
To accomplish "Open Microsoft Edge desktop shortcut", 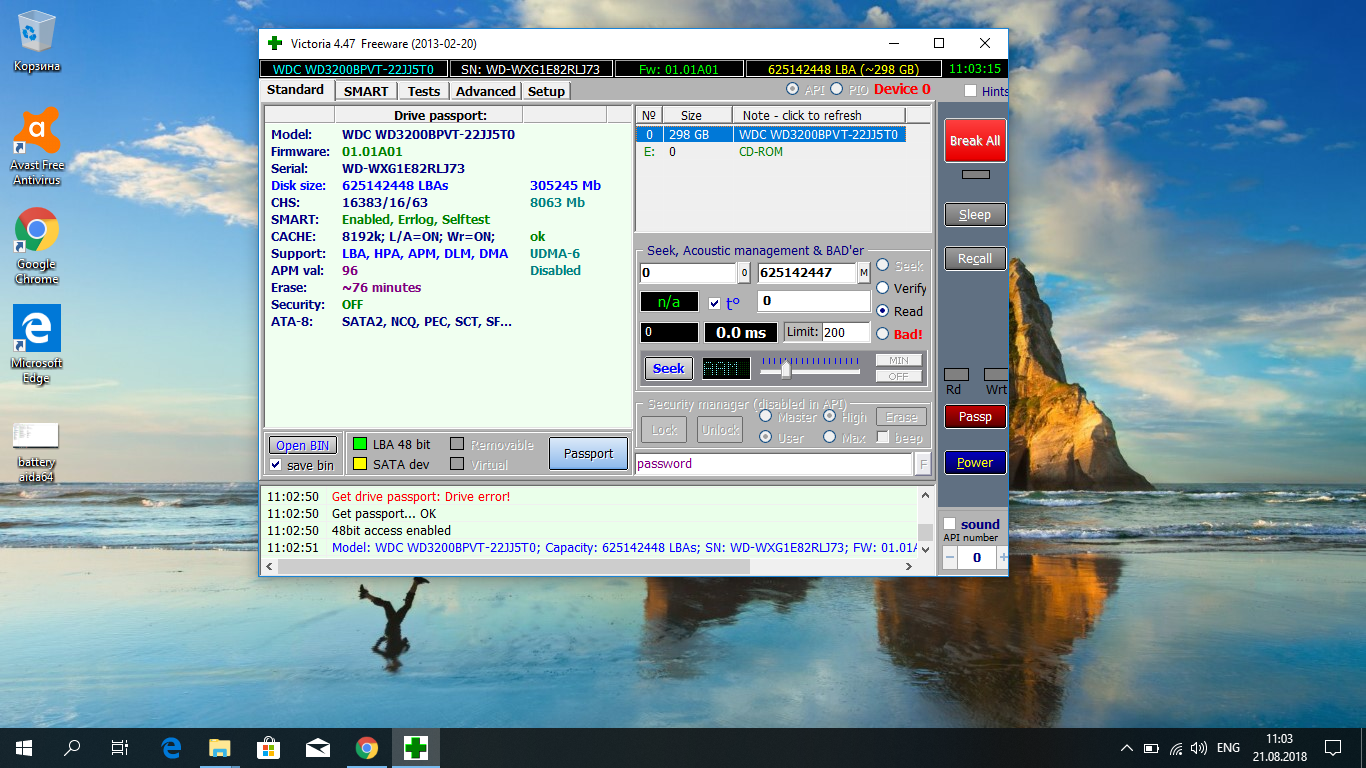I will (x=37, y=345).
